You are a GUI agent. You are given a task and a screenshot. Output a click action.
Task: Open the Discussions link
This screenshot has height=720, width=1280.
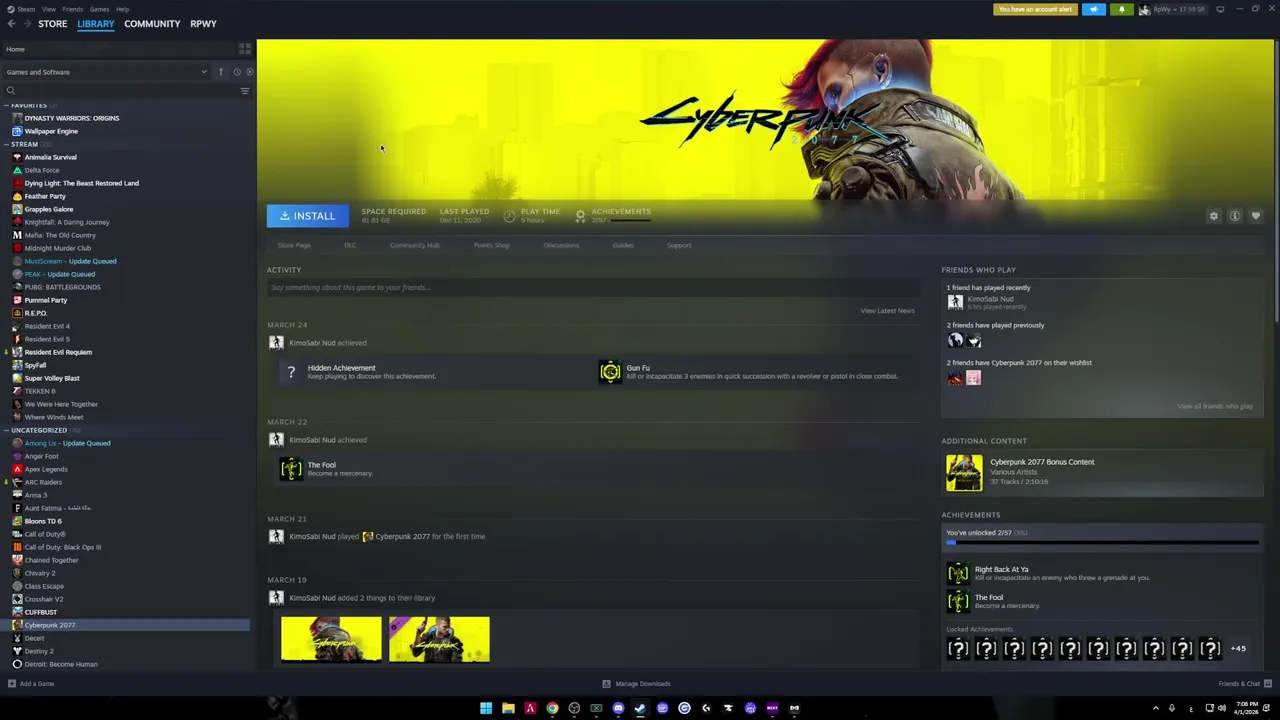tap(561, 245)
